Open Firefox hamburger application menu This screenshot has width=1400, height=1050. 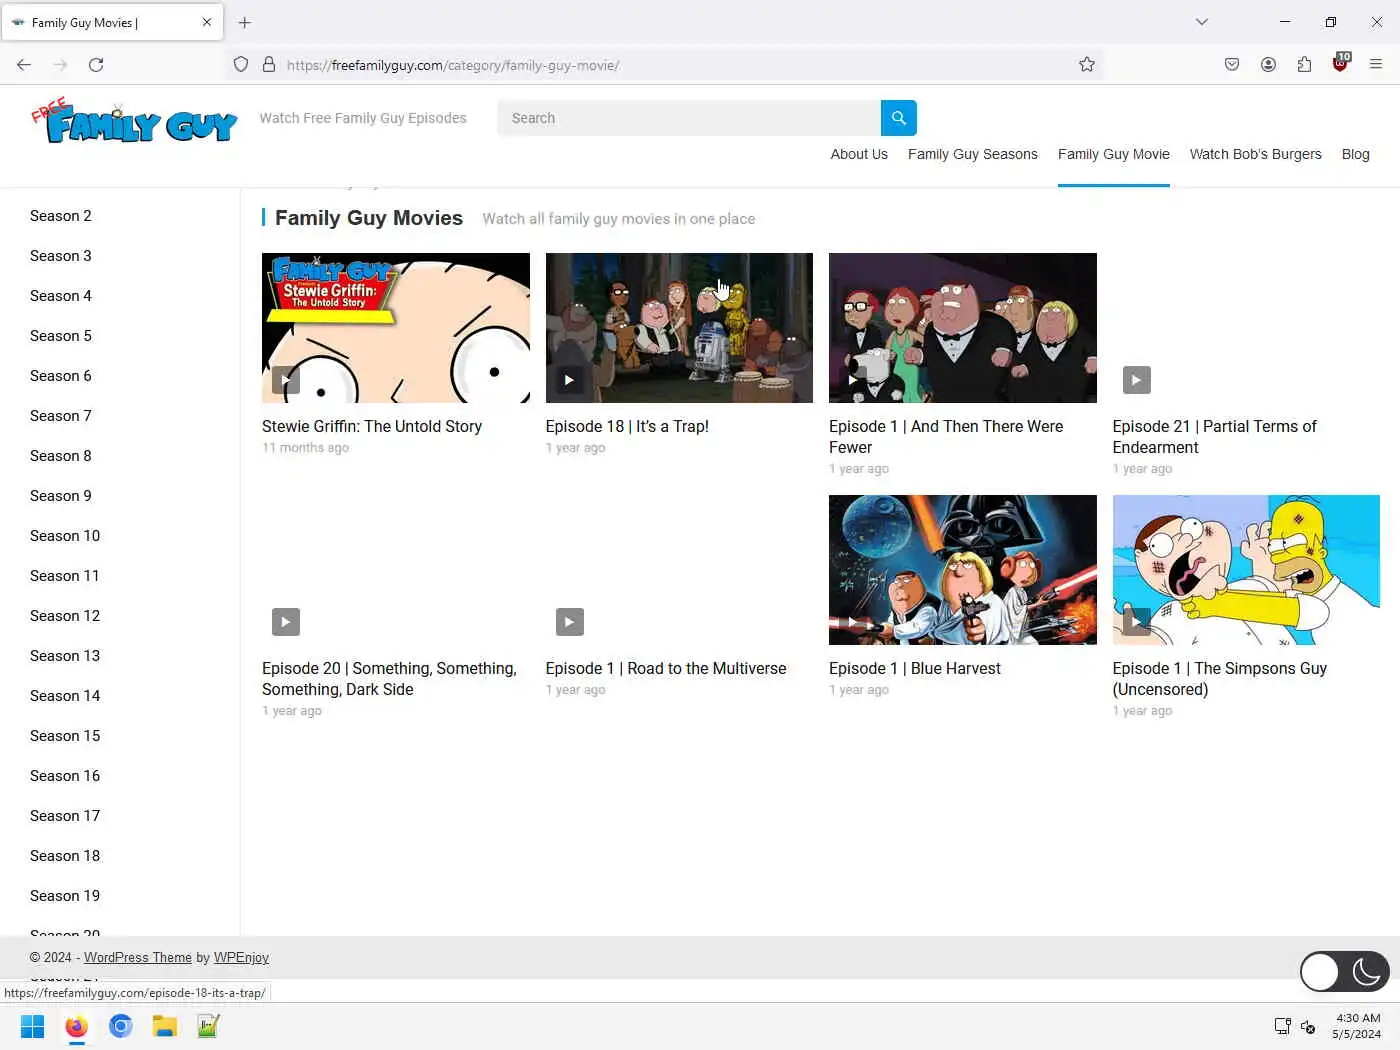coord(1376,65)
